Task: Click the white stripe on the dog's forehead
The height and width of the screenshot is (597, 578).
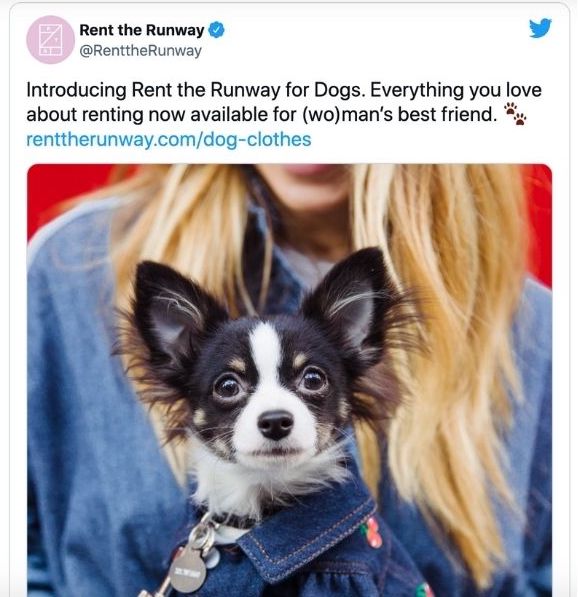Action: tap(266, 348)
